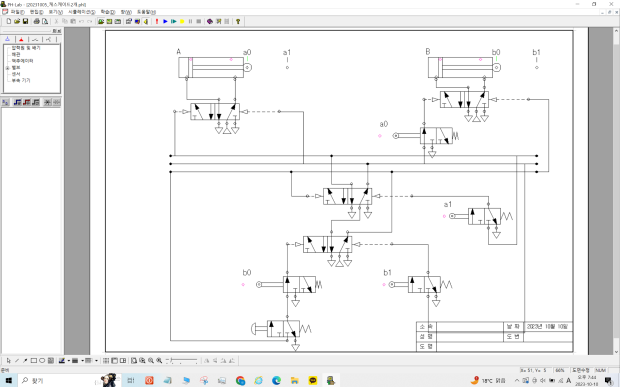Open the 도움말 menu
The width and height of the screenshot is (620, 387).
[146, 12]
